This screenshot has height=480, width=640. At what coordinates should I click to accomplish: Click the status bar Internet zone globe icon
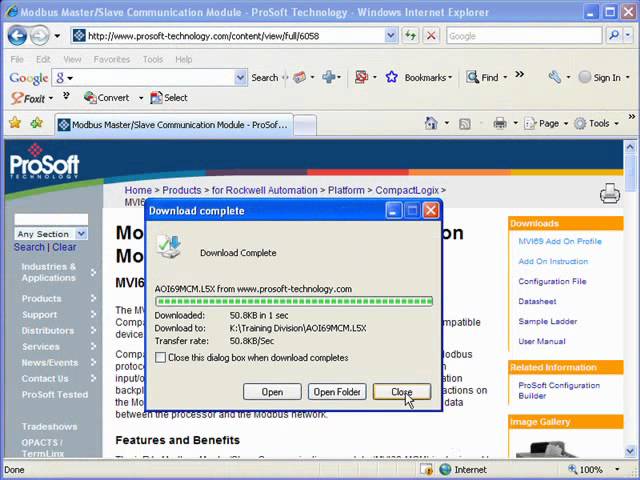pyautogui.click(x=445, y=469)
